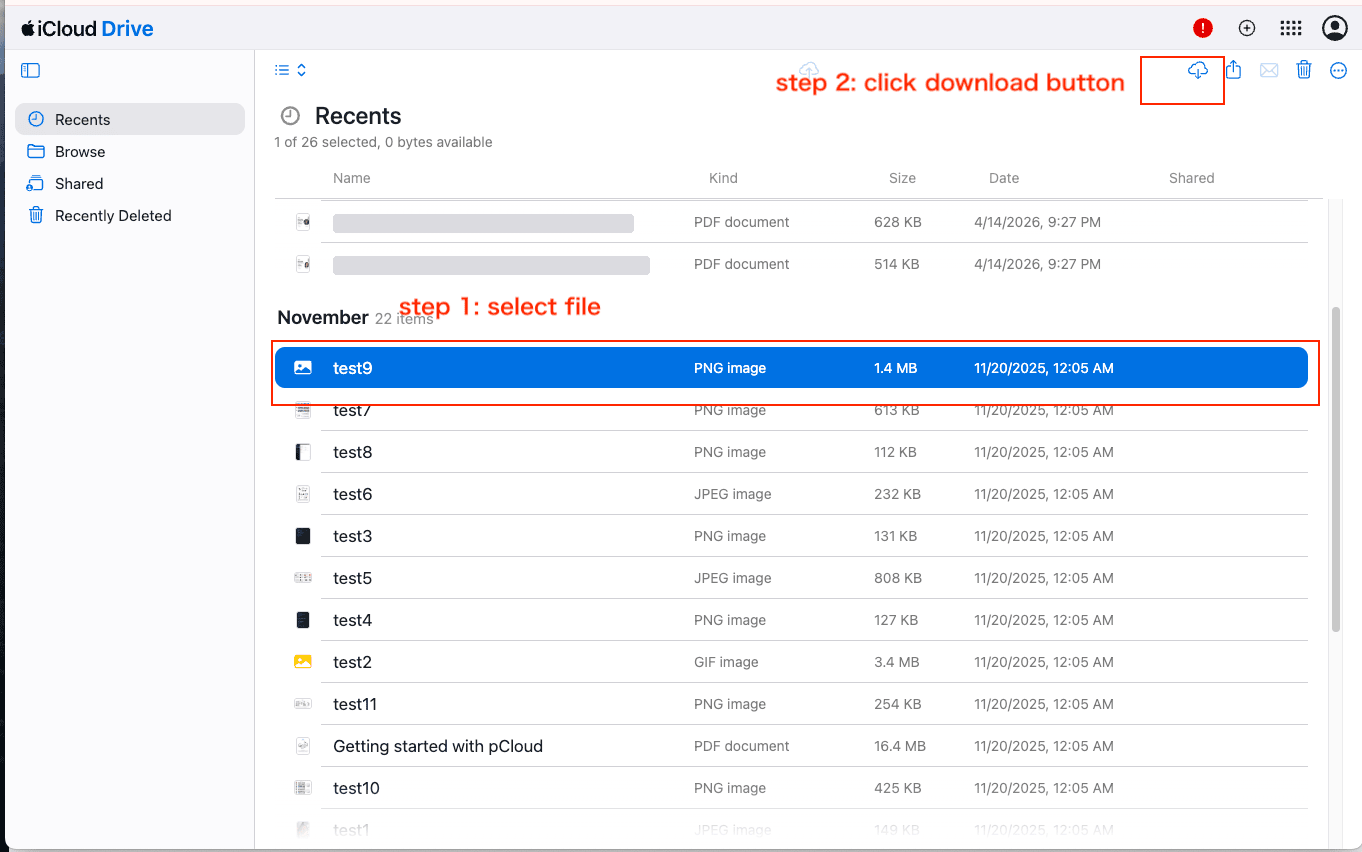
Task: Select the 628 KB PDF document row
Action: click(x=791, y=222)
